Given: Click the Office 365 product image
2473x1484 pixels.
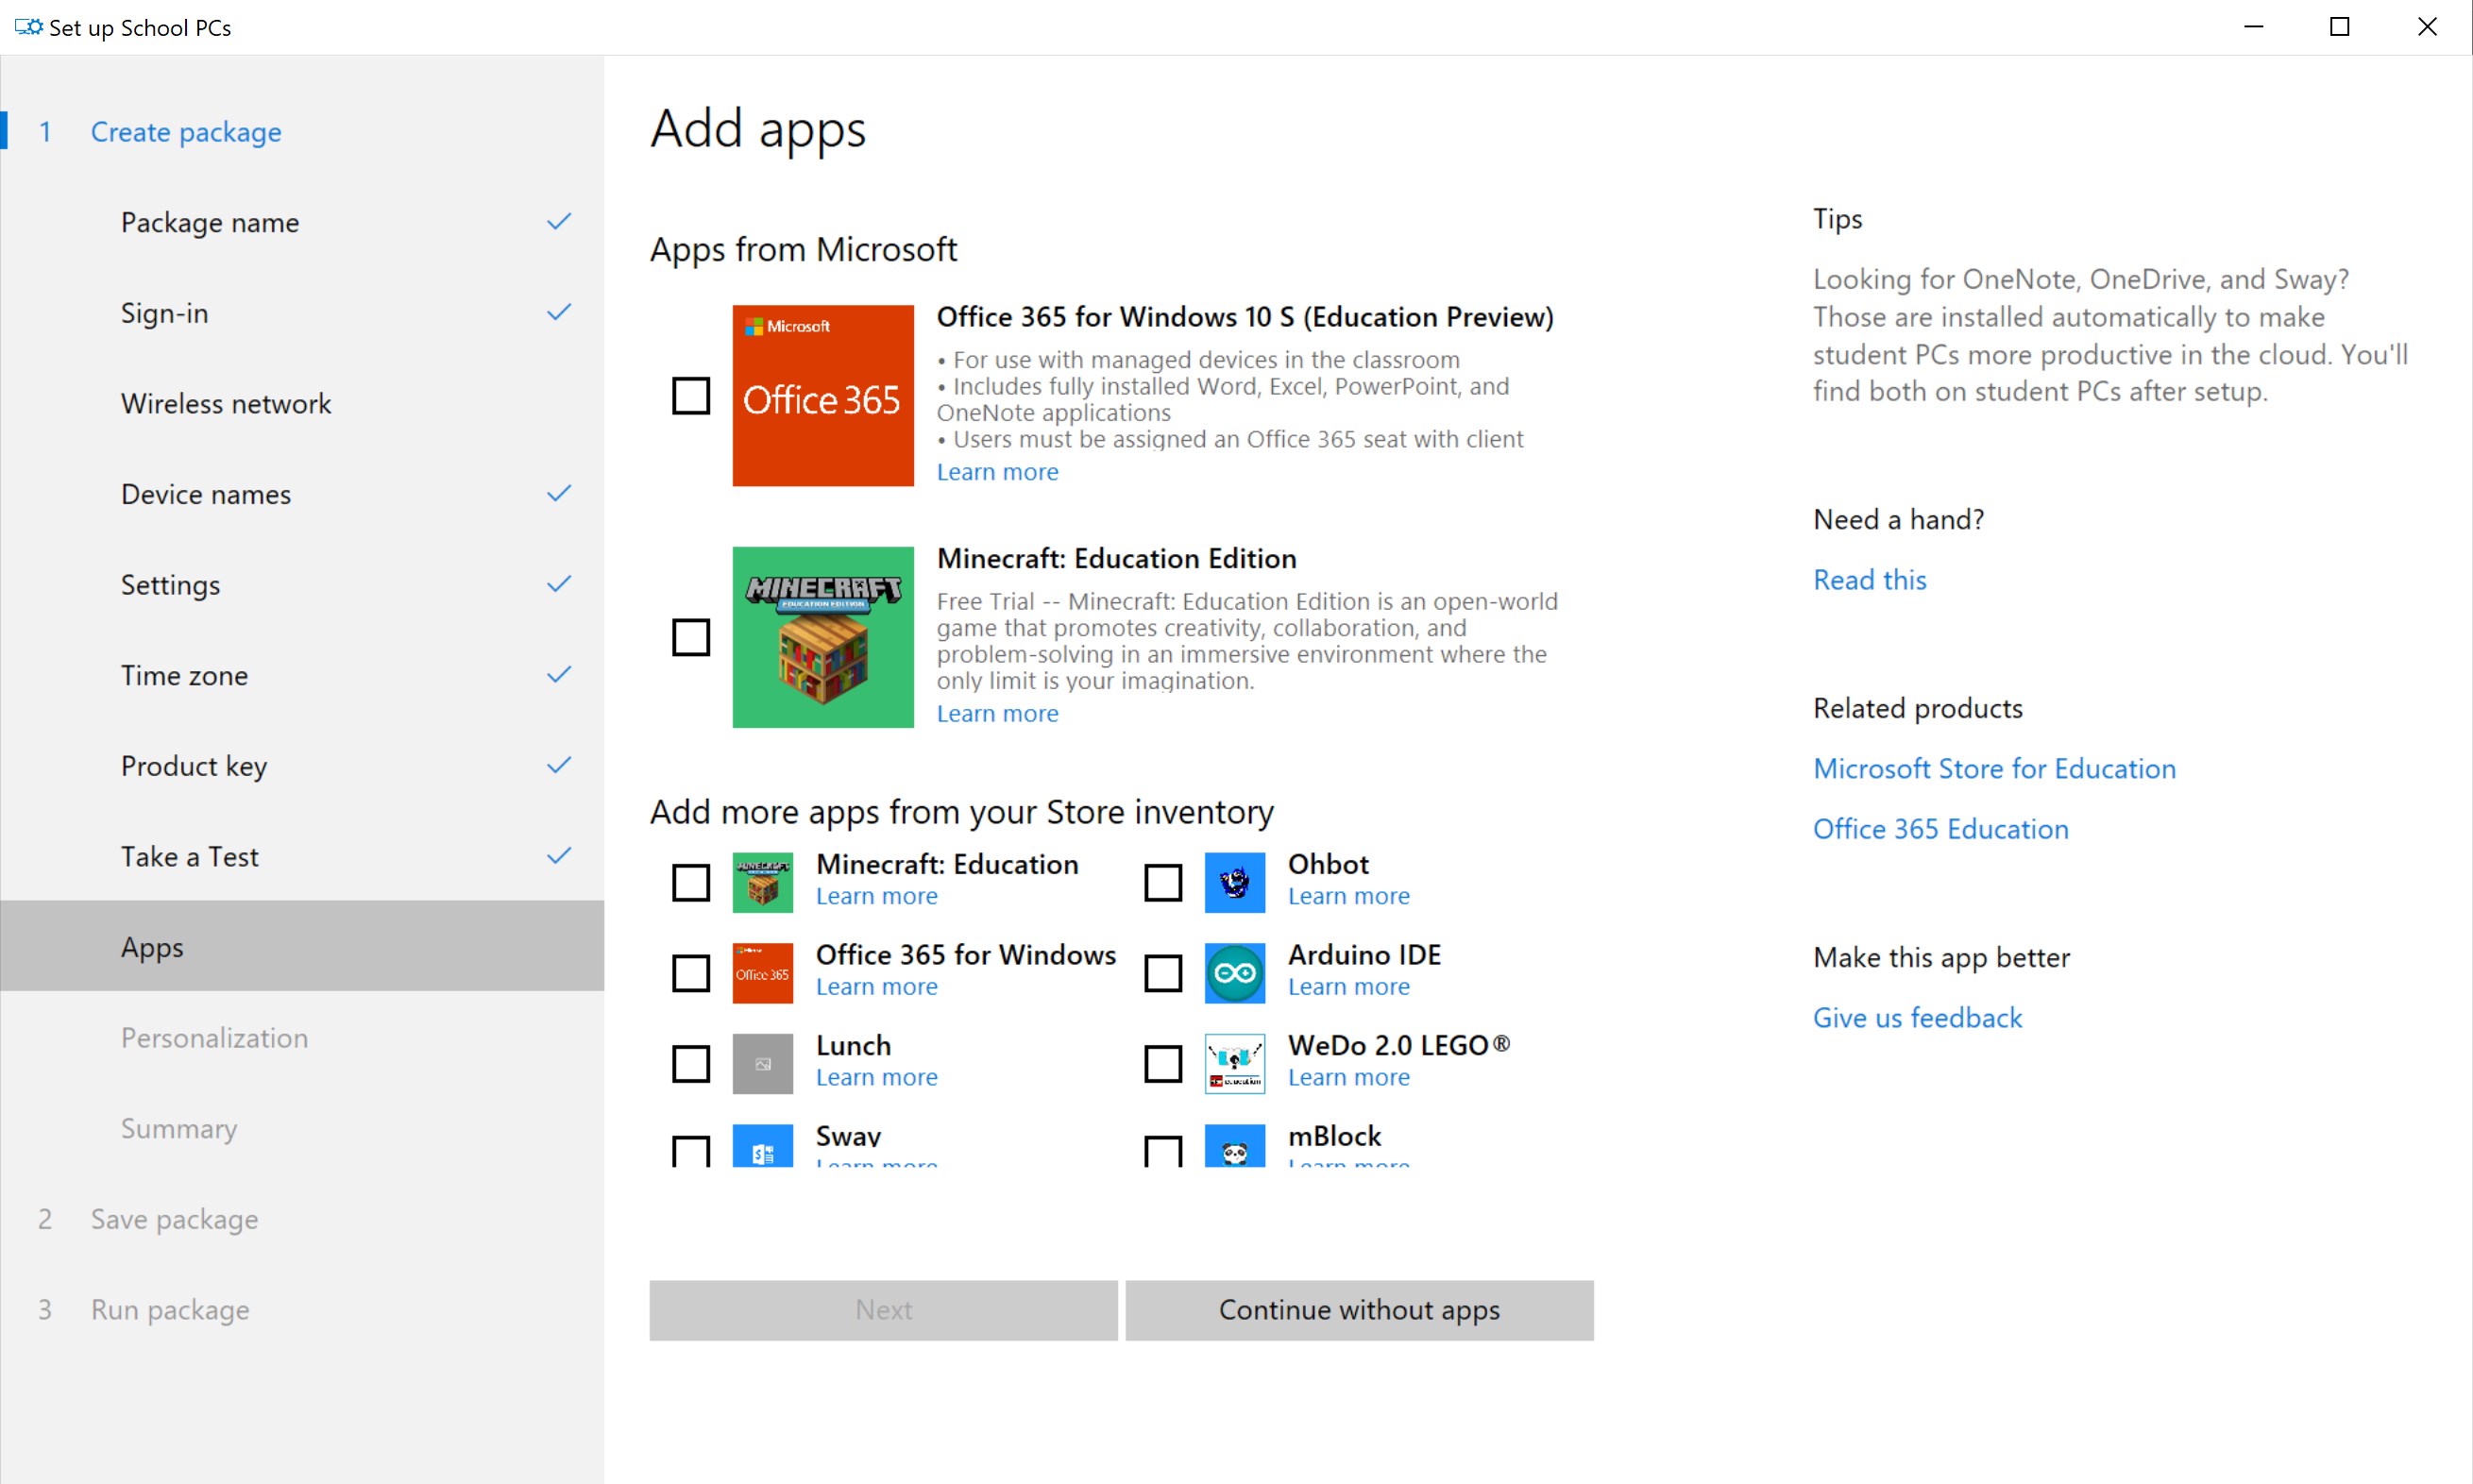Looking at the screenshot, I should click(822, 395).
